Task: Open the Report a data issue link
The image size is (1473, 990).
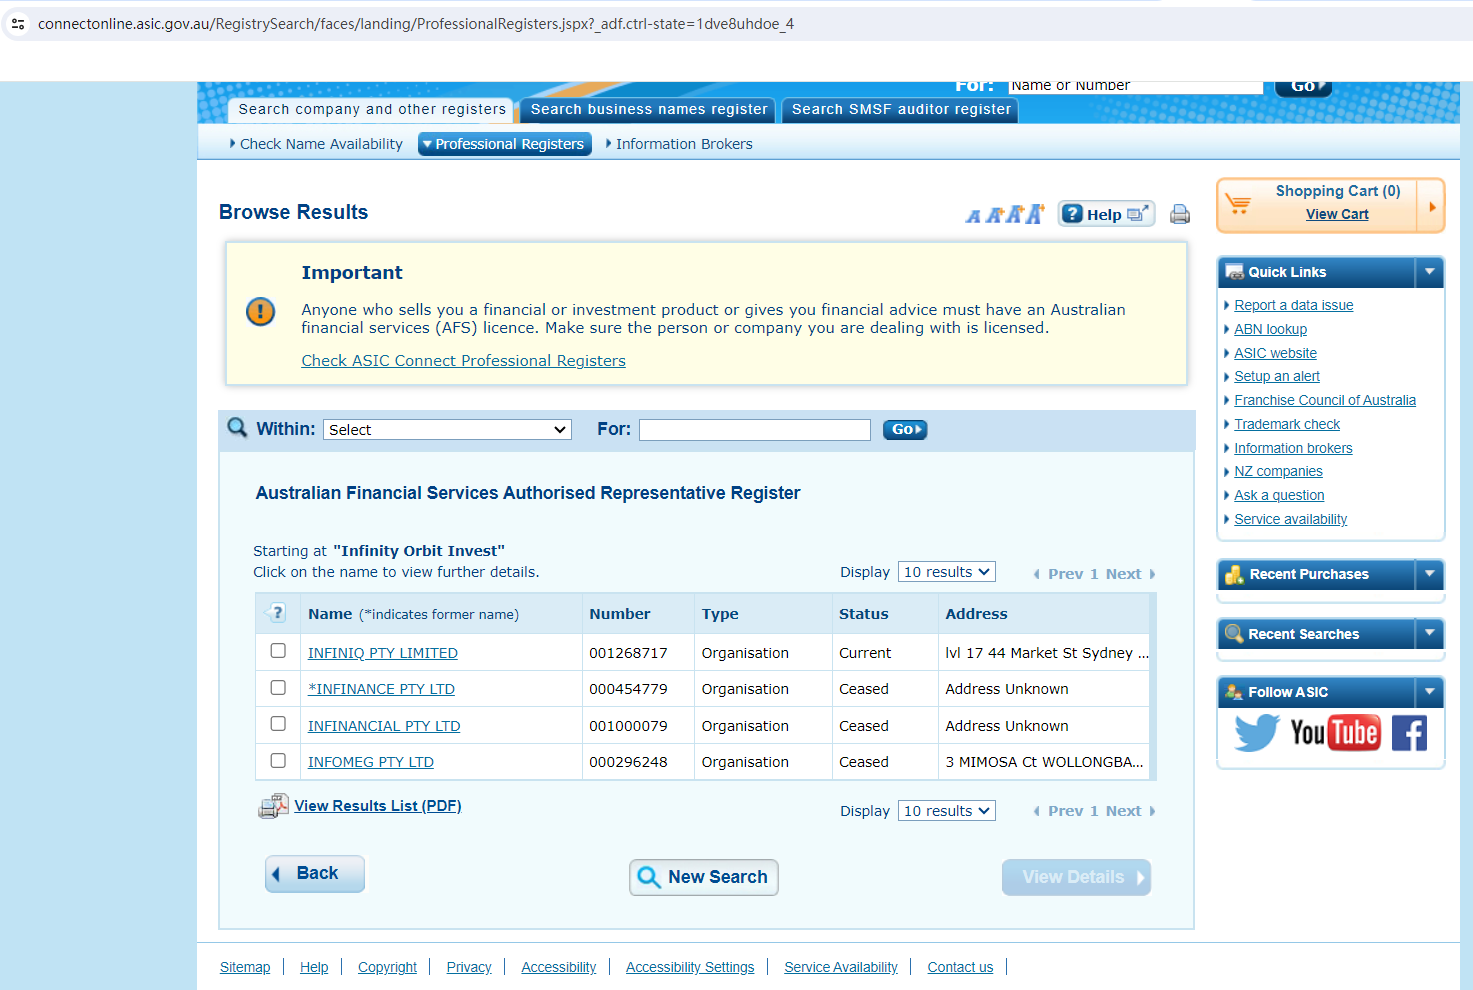Action: point(1294,305)
